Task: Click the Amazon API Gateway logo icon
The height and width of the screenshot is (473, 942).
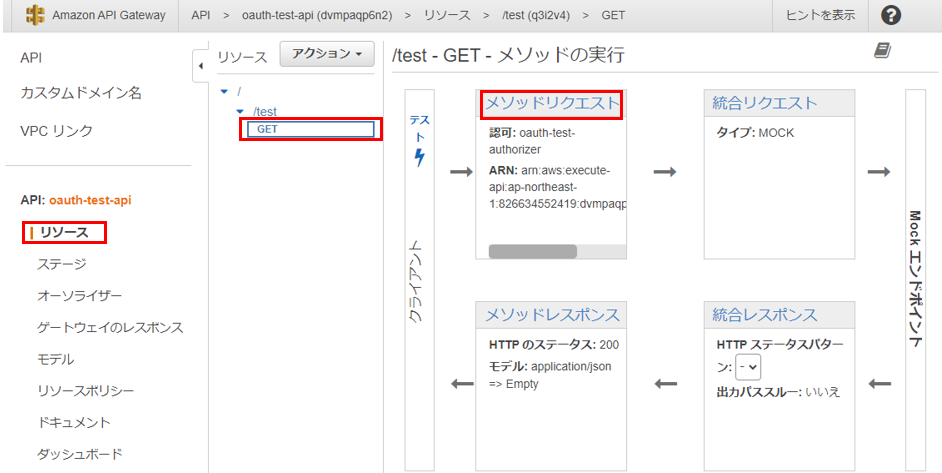Action: click(x=35, y=15)
